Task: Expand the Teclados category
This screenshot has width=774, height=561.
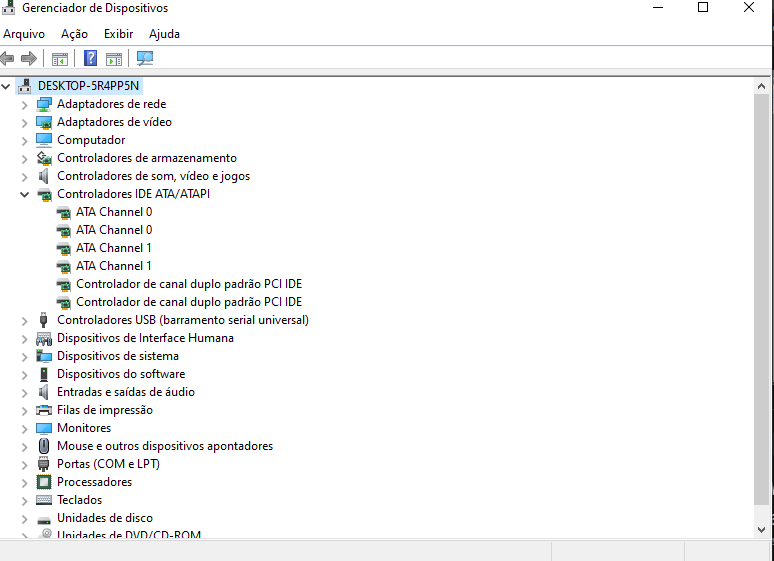Action: (25, 500)
